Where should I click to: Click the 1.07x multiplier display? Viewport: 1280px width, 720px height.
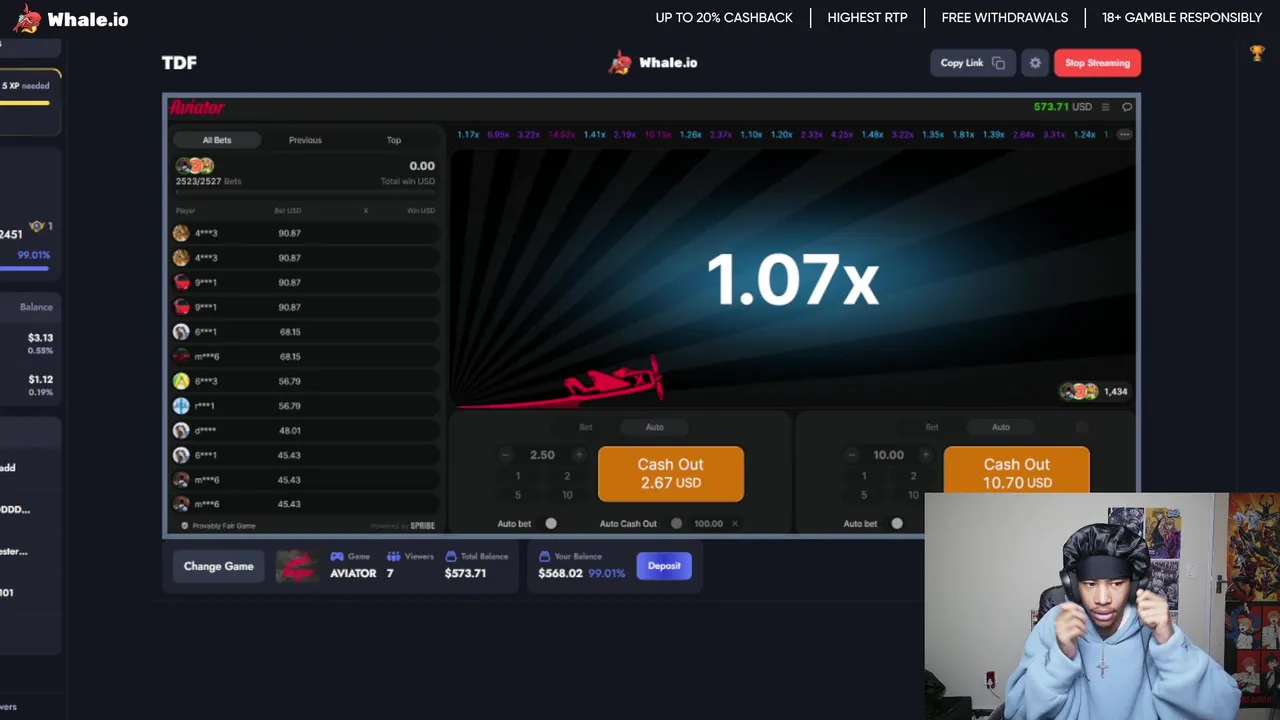pos(792,279)
